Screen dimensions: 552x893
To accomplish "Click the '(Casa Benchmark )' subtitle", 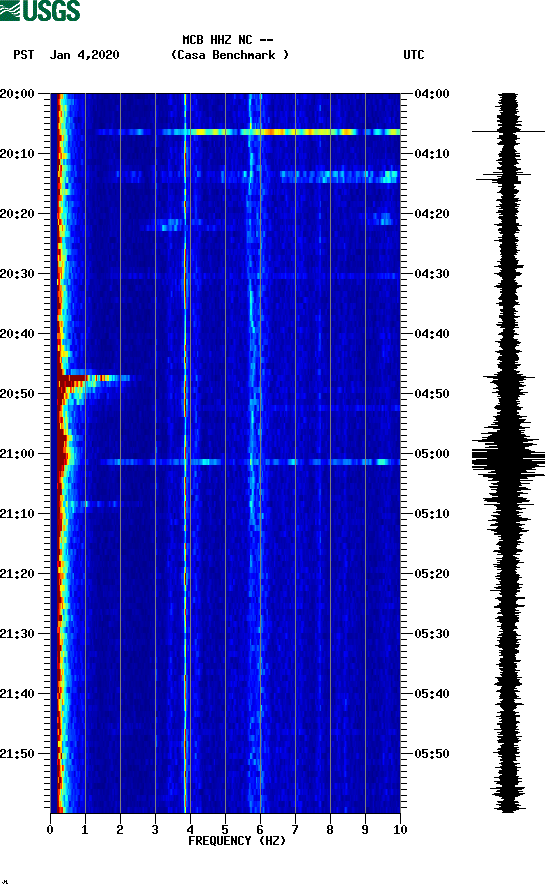I will tap(230, 55).
